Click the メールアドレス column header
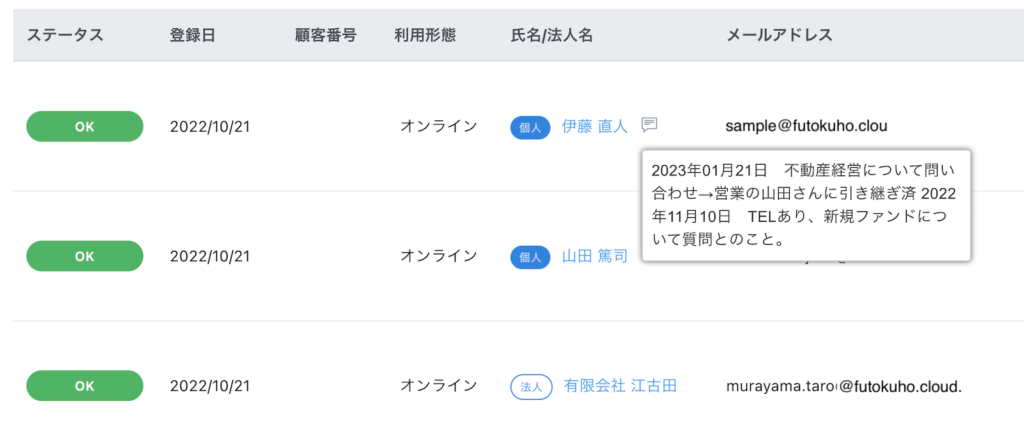The image size is (1024, 445). (x=779, y=35)
